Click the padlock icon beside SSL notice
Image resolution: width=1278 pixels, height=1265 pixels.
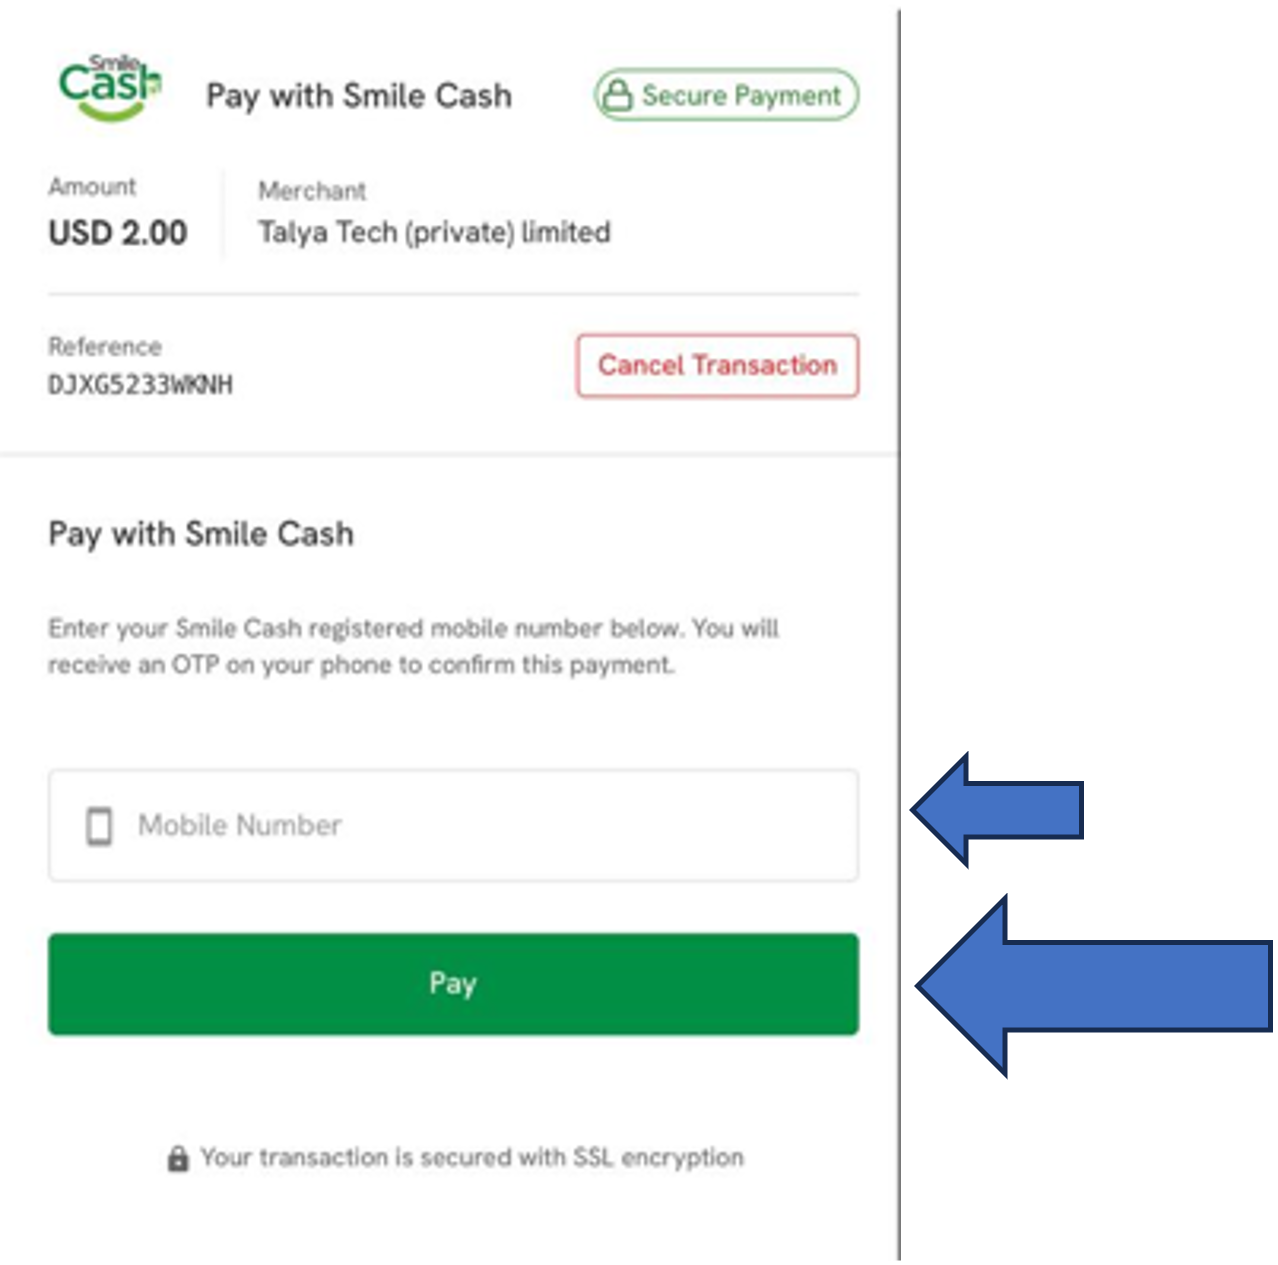[x=178, y=1159]
